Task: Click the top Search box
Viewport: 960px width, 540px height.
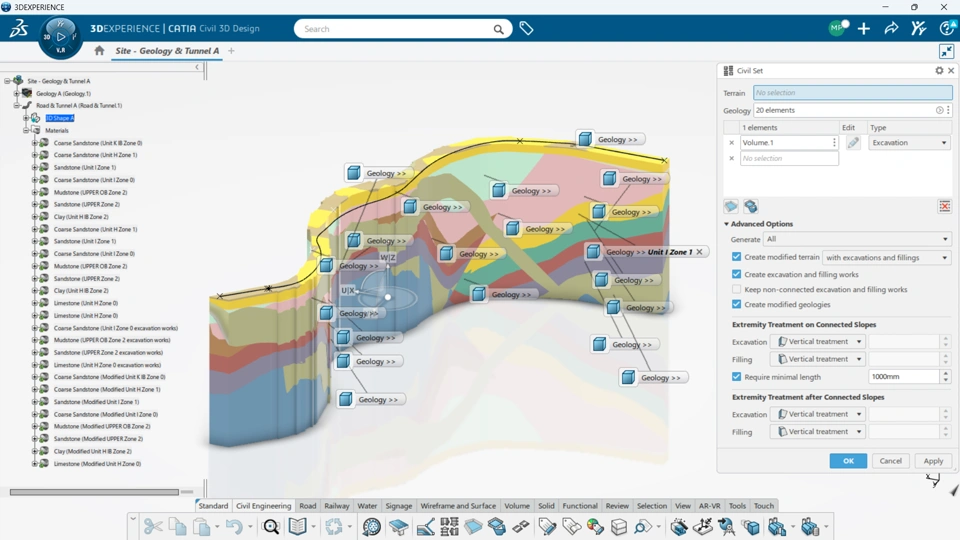Action: [x=403, y=29]
